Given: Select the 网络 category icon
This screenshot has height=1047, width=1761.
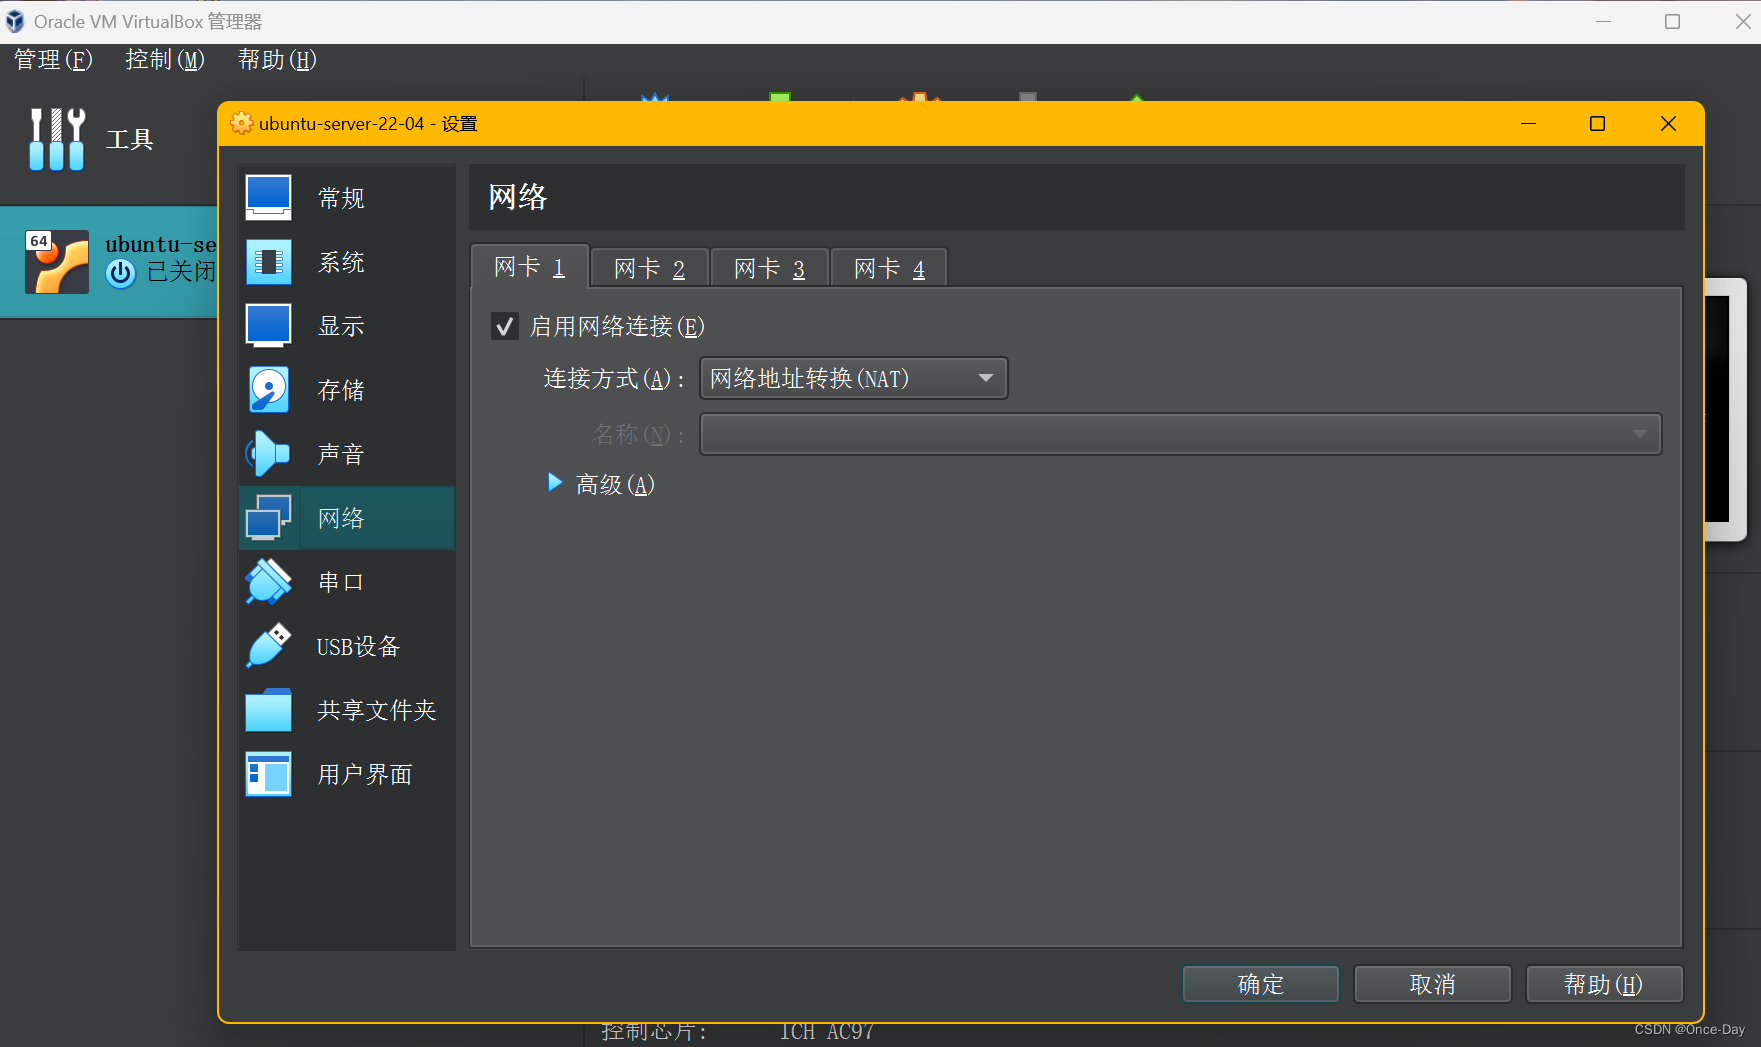Looking at the screenshot, I should (x=268, y=518).
